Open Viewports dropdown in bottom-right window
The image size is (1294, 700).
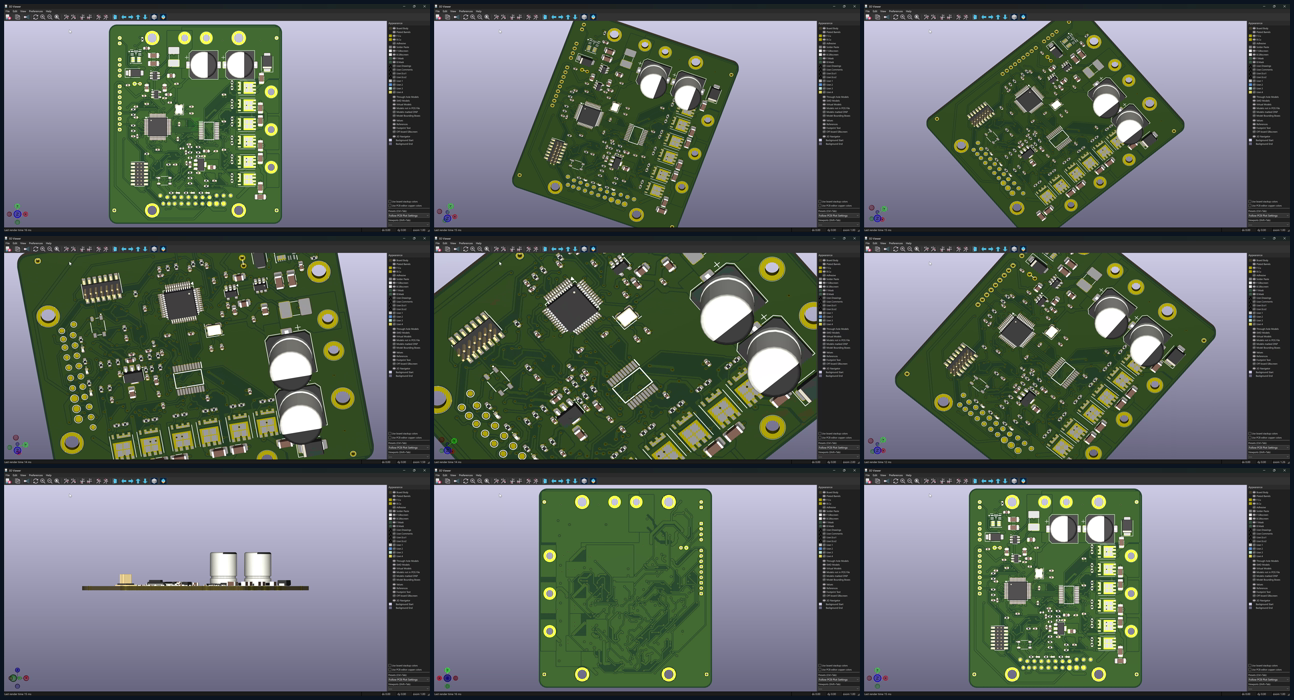[x=1268, y=687]
